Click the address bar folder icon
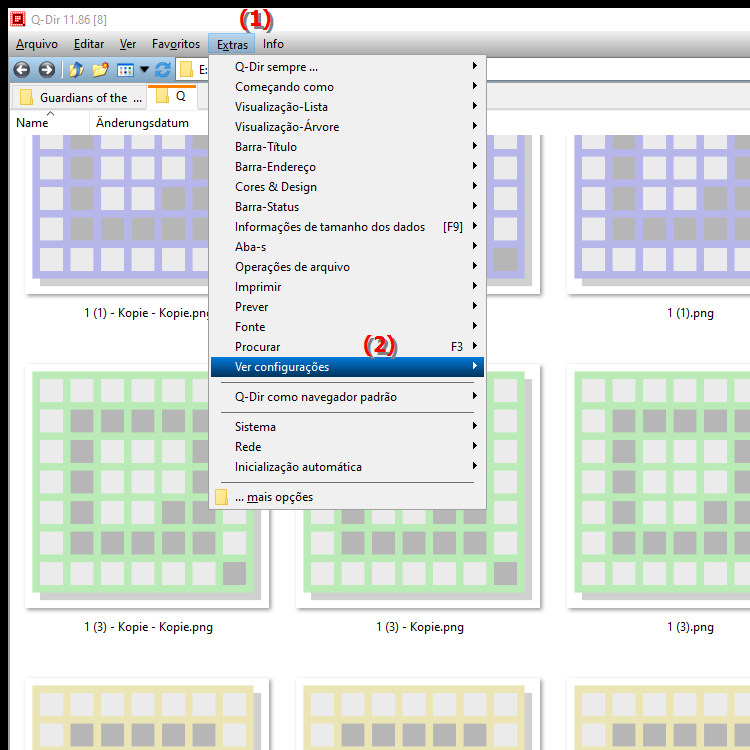 pos(186,70)
